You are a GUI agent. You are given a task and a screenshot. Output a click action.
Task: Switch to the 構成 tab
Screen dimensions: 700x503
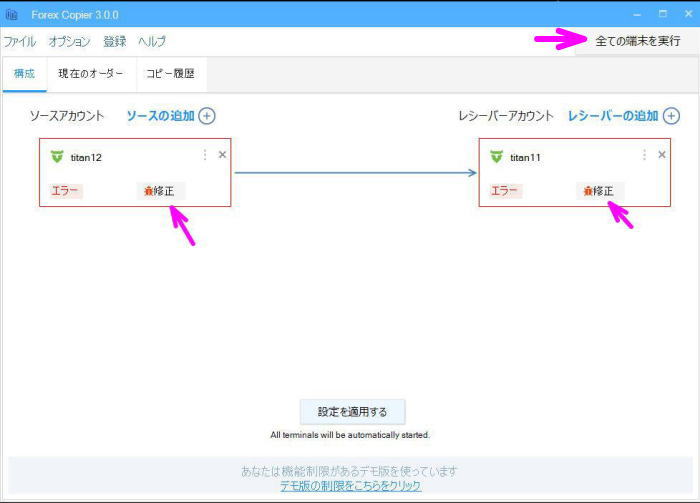(24, 74)
